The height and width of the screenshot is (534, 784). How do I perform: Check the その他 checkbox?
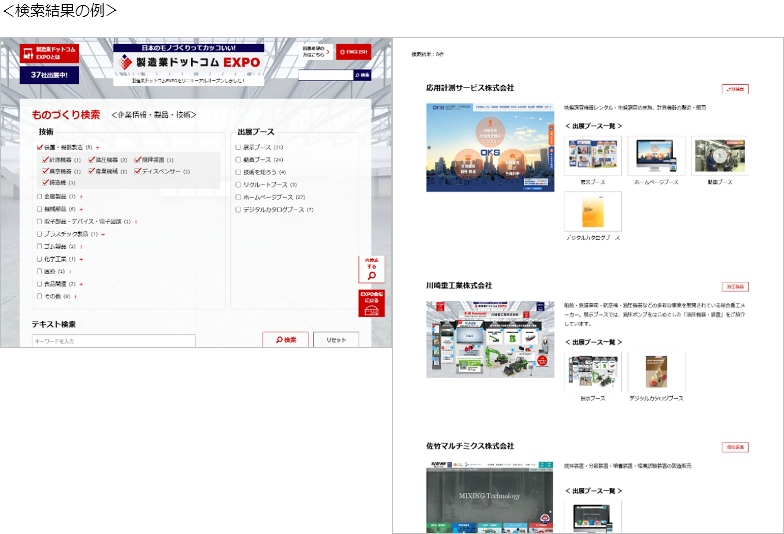pyautogui.click(x=40, y=296)
